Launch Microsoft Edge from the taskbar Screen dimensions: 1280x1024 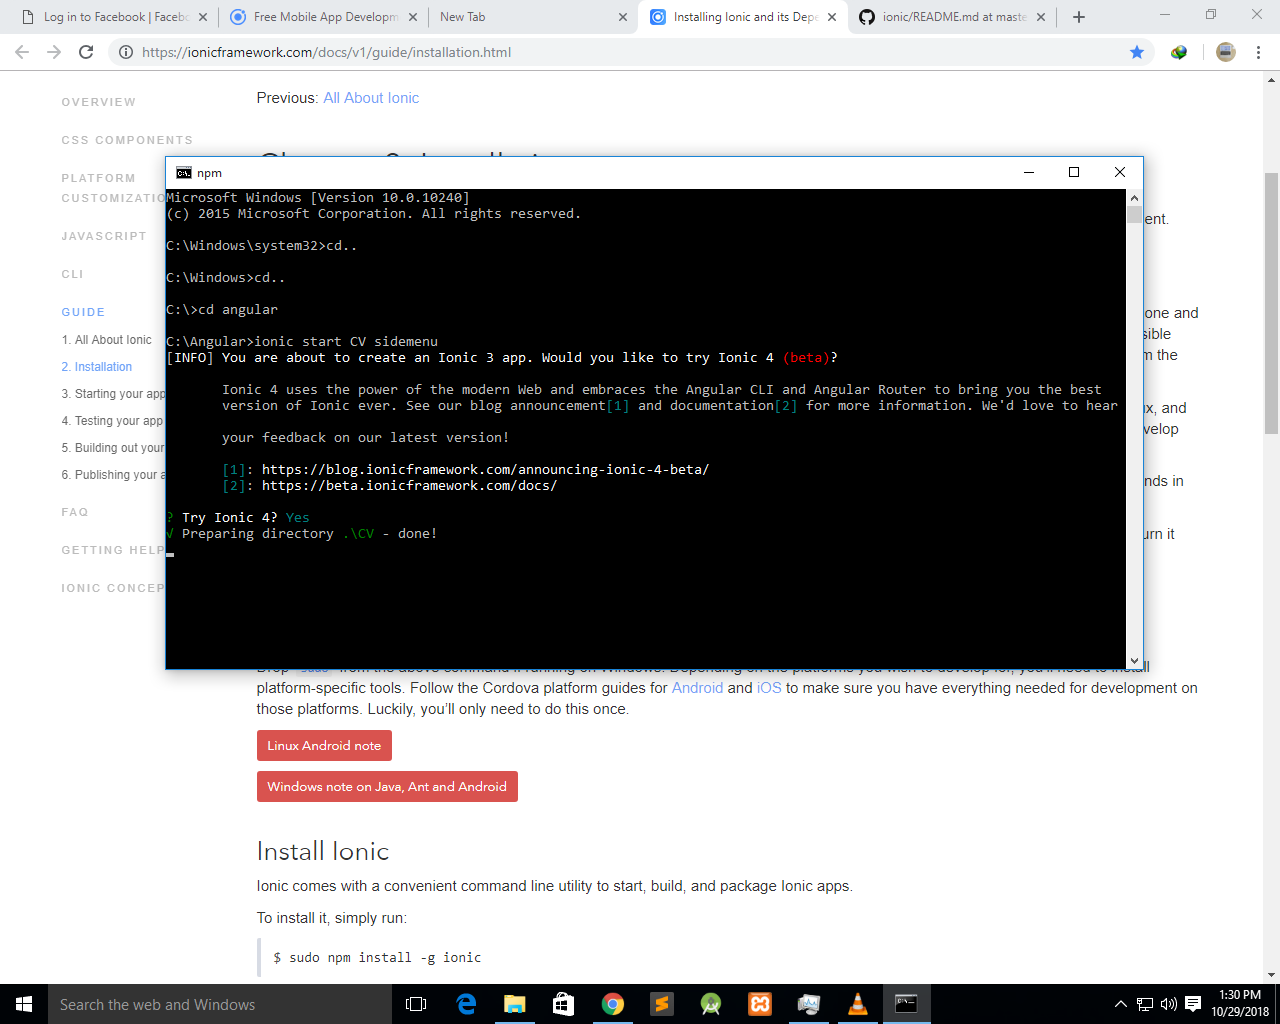pyautogui.click(x=466, y=1005)
